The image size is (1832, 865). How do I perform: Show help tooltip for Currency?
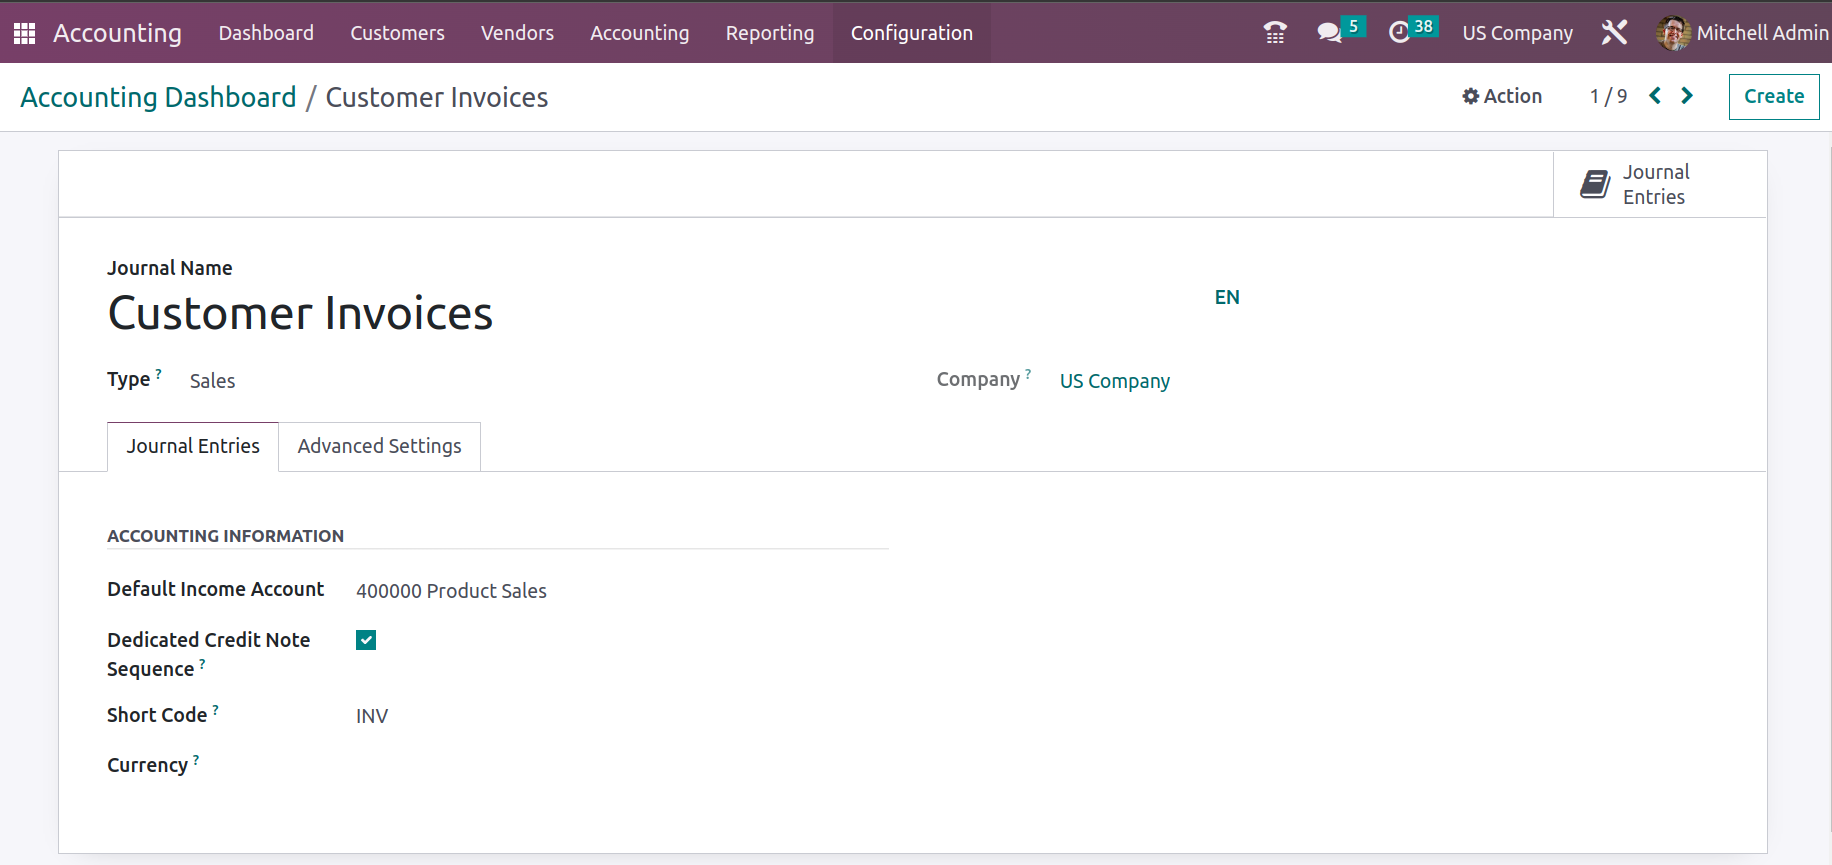196,760
